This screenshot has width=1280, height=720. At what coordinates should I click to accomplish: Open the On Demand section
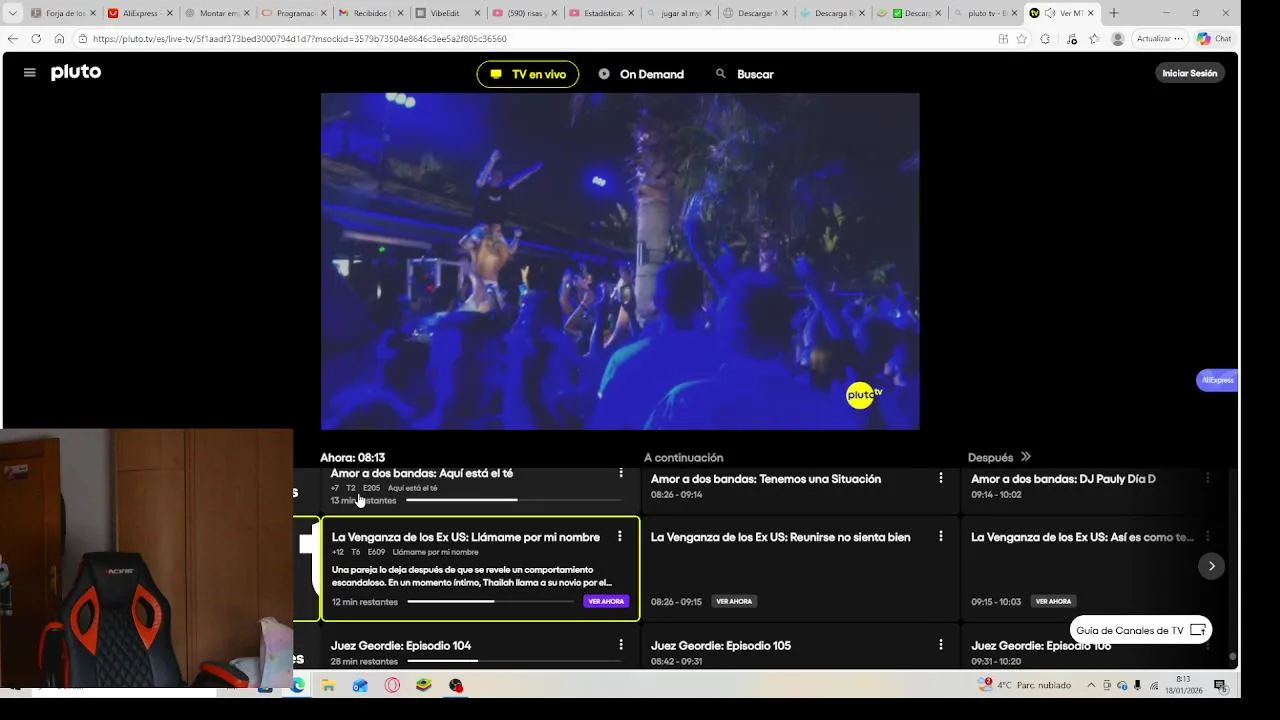click(x=641, y=74)
